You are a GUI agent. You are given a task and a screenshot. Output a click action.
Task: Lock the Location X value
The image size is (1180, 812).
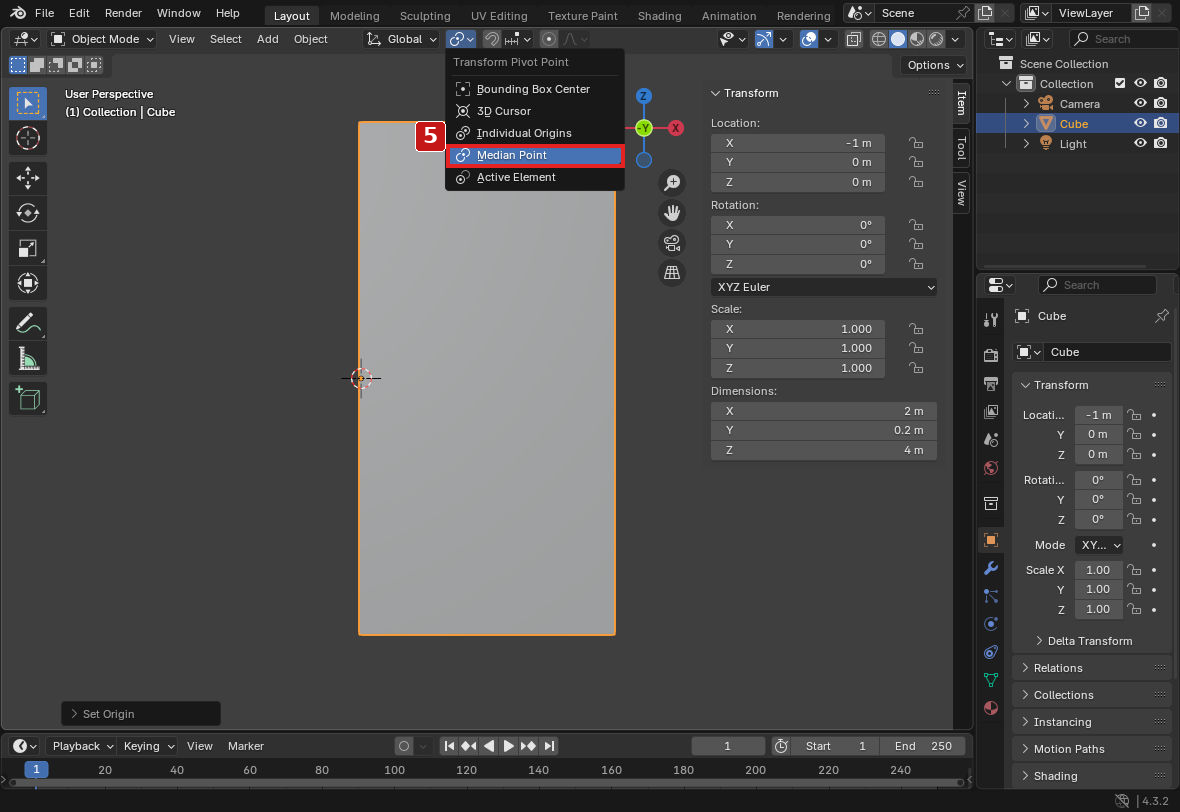[x=916, y=143]
